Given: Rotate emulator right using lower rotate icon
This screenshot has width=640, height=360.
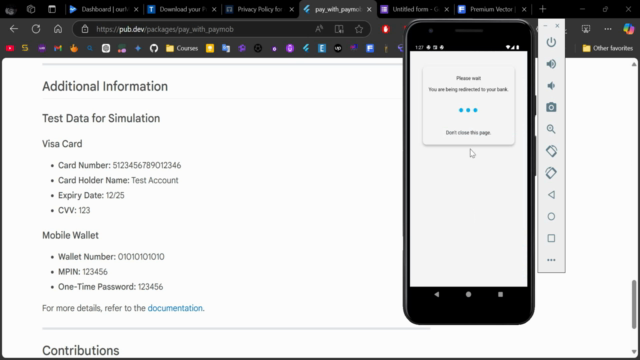Looking at the screenshot, I should (x=551, y=173).
